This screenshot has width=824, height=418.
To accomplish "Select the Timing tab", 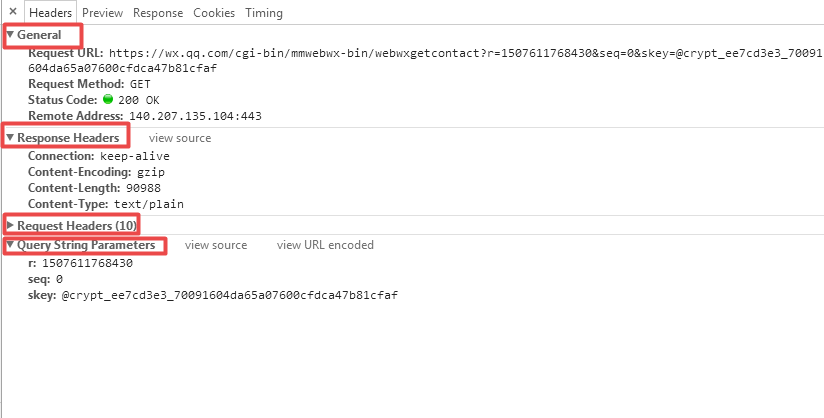I will [x=263, y=13].
